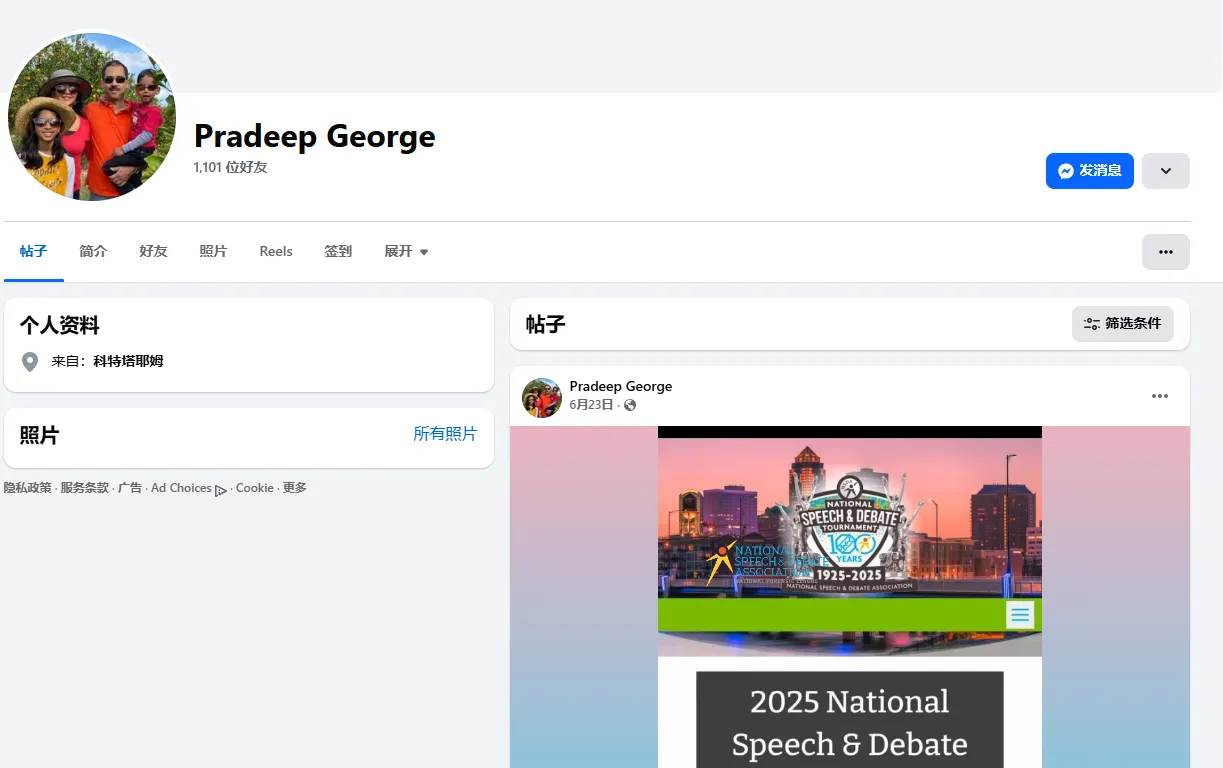
Task: Open the post options three-dot menu
Action: [1160, 396]
